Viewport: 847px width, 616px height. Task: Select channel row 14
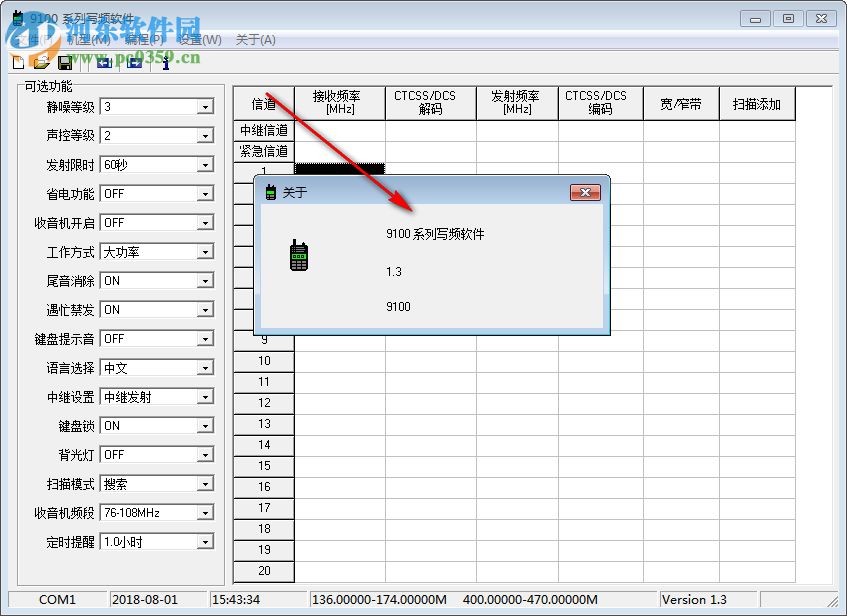(264, 445)
